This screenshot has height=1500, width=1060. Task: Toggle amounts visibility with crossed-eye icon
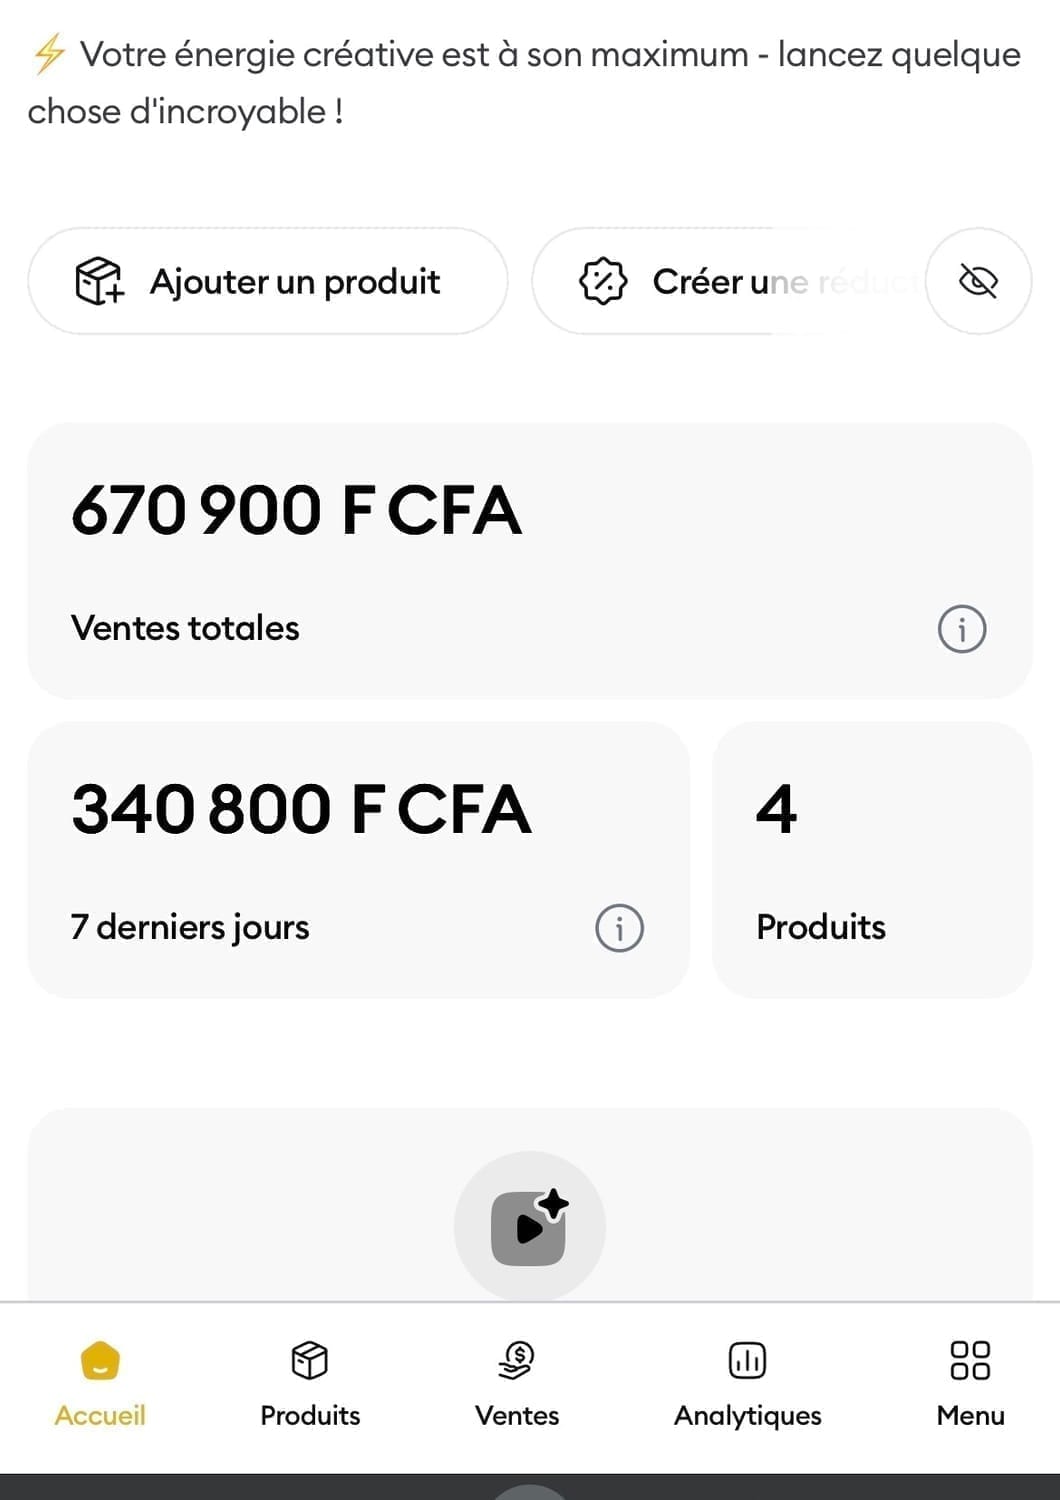(978, 281)
